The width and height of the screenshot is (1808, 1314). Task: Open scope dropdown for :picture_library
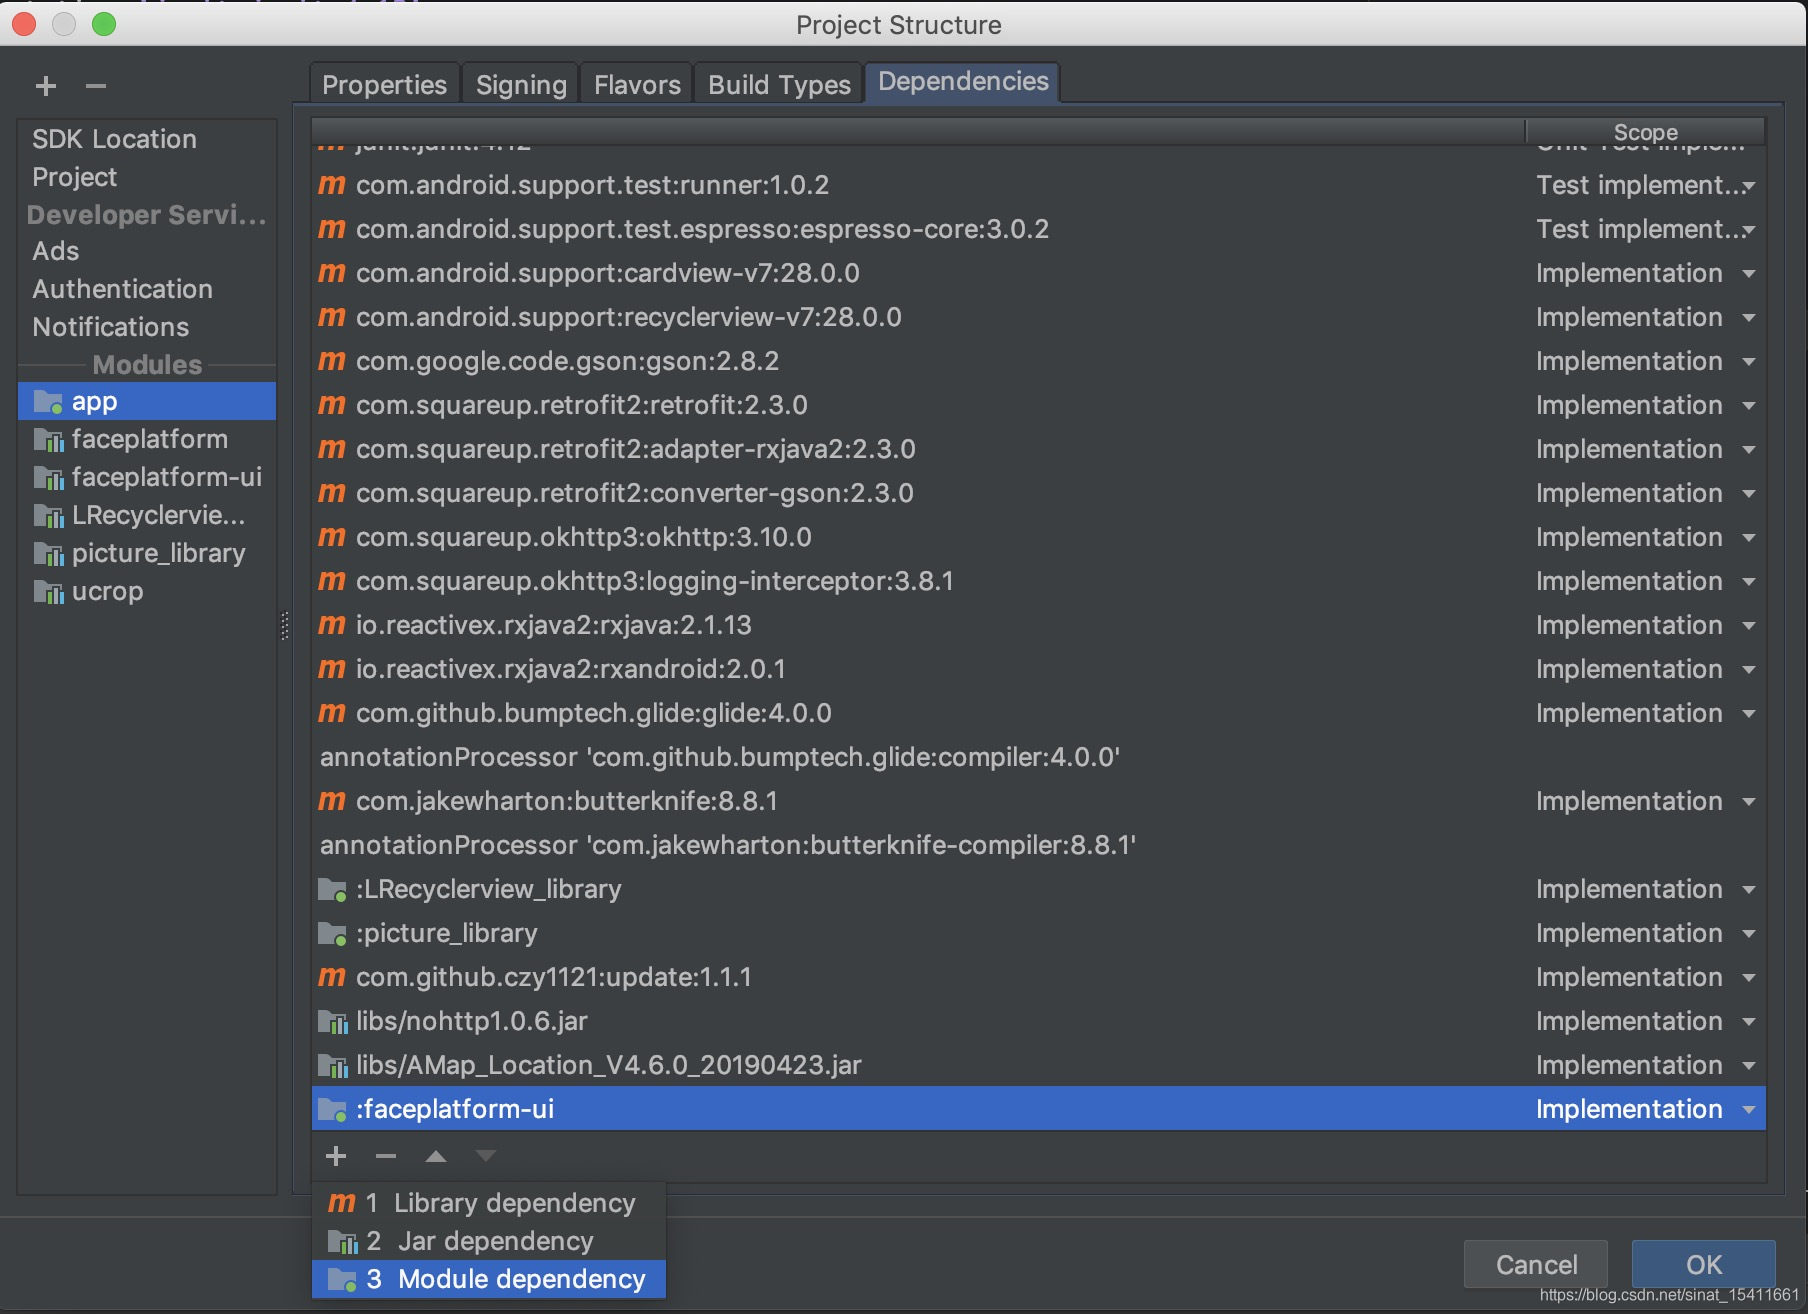1748,933
